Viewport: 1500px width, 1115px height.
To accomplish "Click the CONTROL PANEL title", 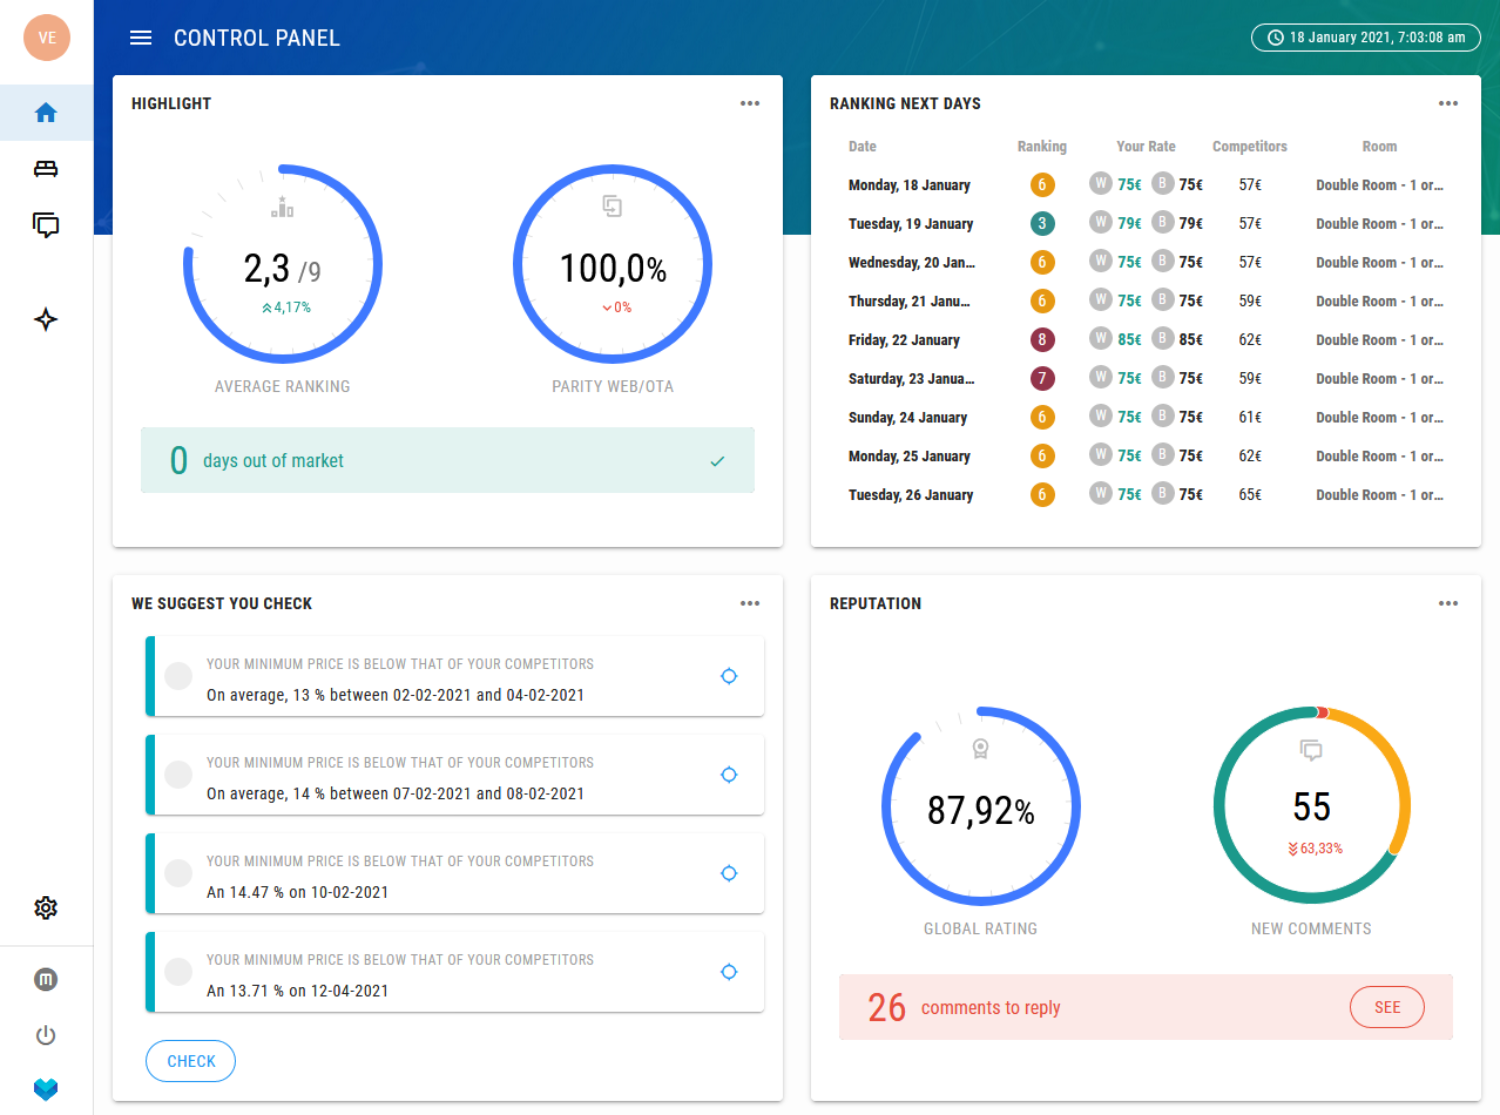I will pyautogui.click(x=257, y=38).
